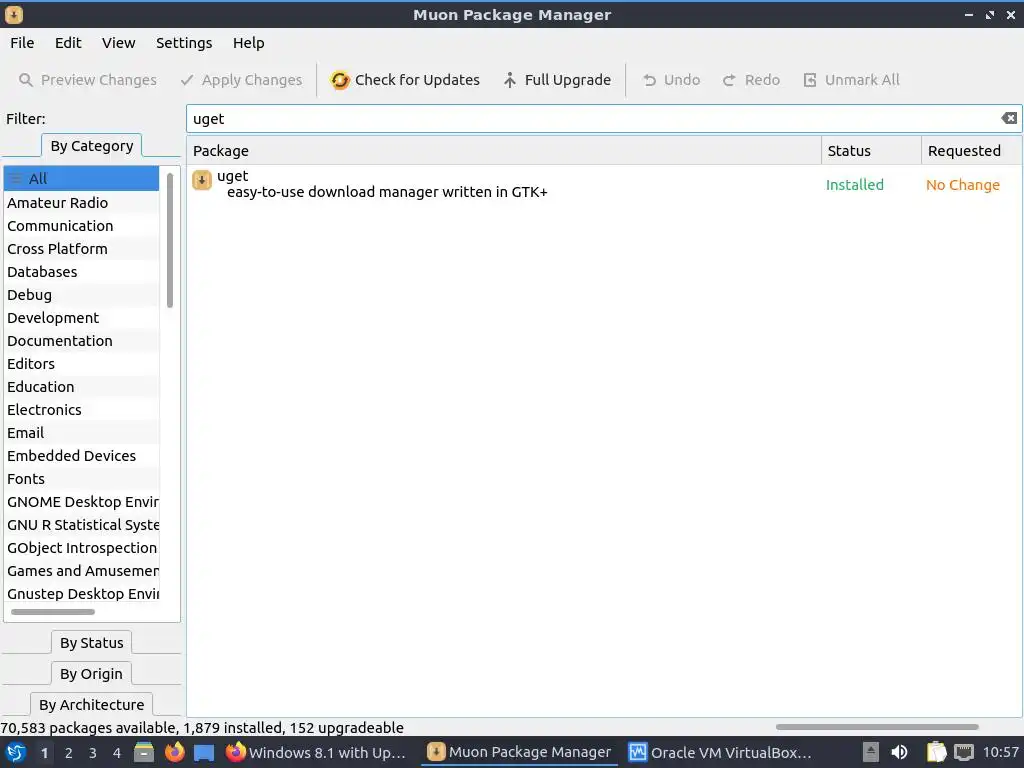Image resolution: width=1024 pixels, height=768 pixels.
Task: Select the Games and Amusement category
Action: [x=82, y=571]
